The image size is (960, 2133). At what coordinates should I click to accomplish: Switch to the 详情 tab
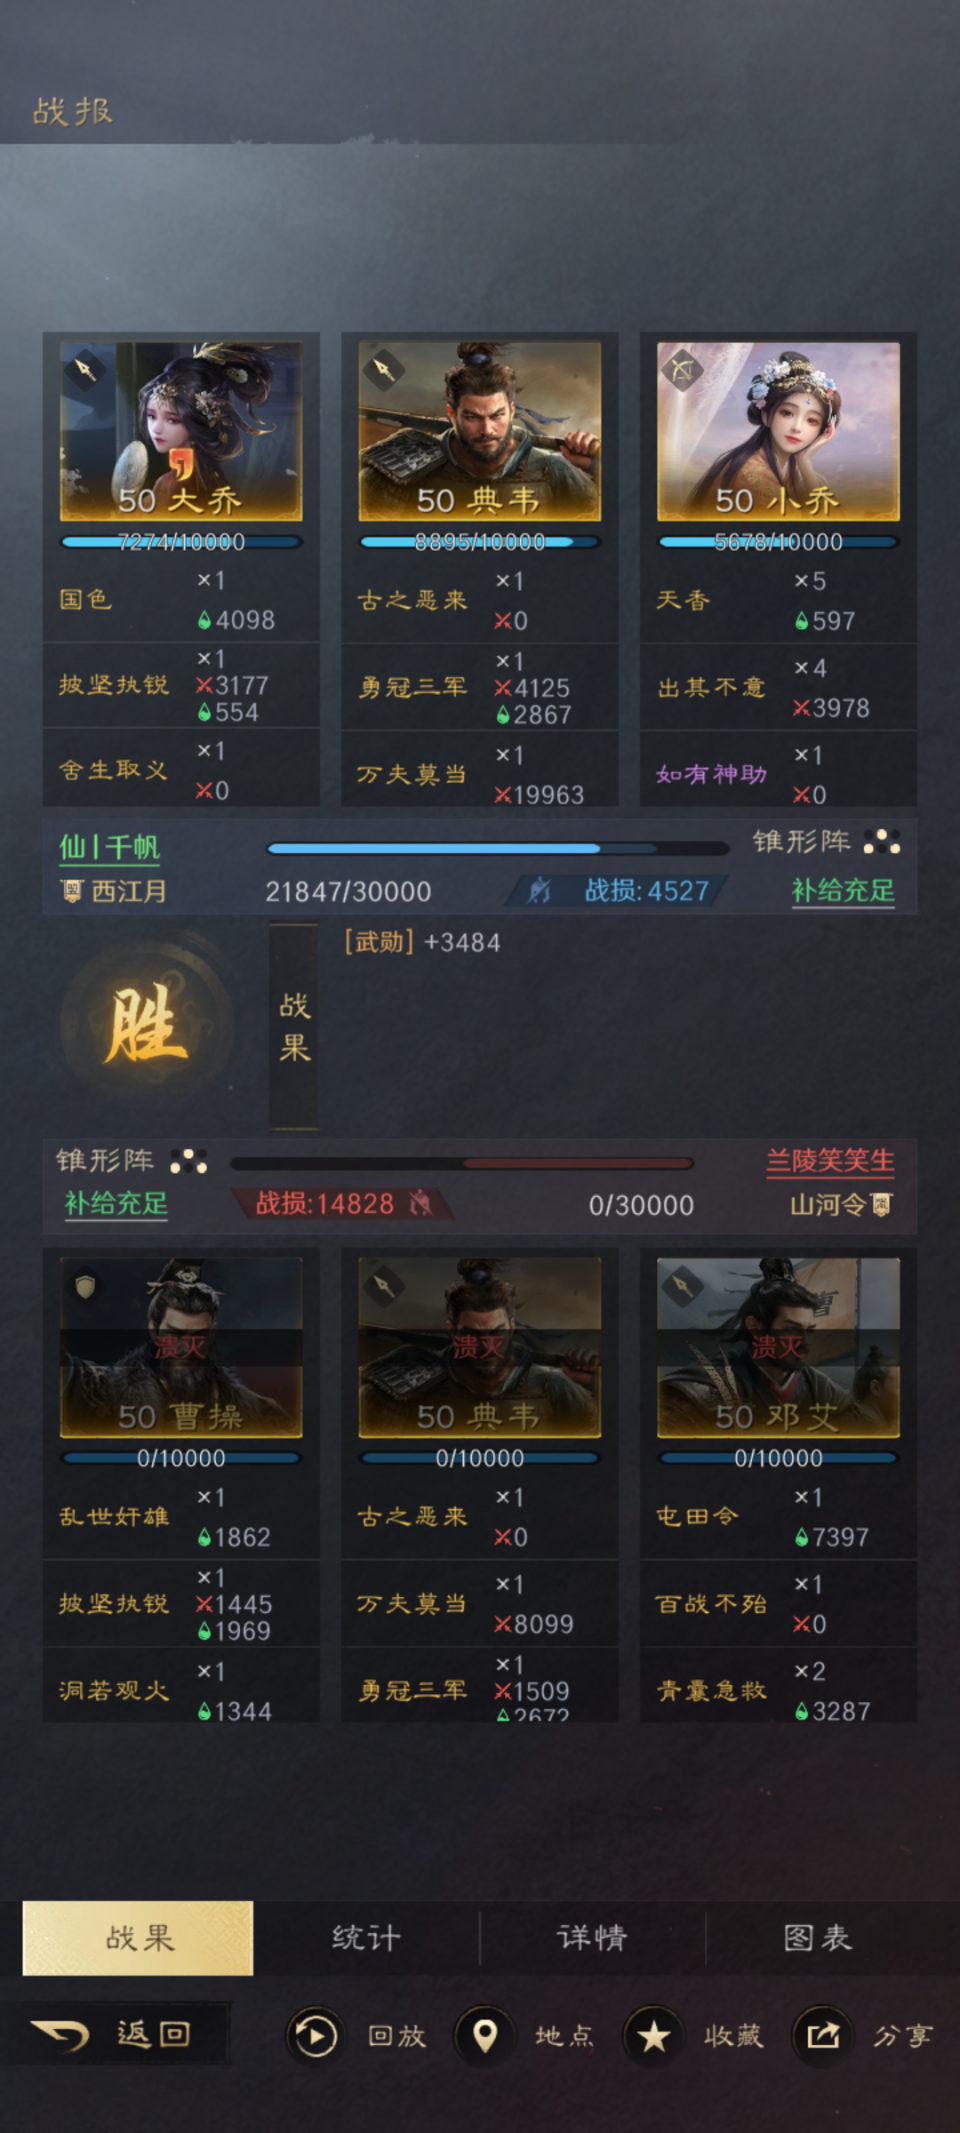pos(592,1938)
